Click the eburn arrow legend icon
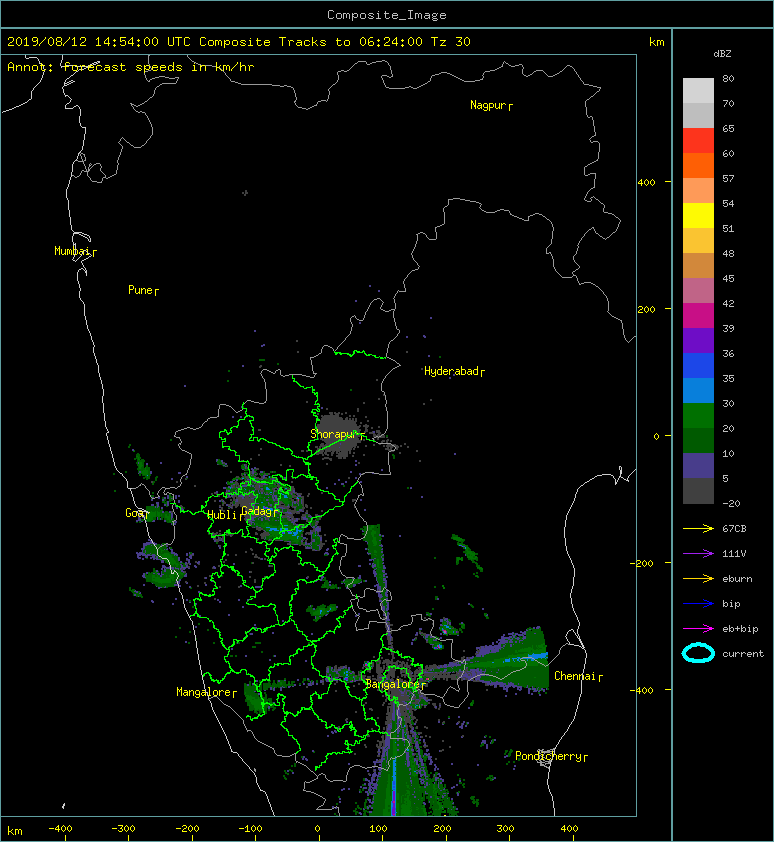774x842 pixels. pos(698,579)
